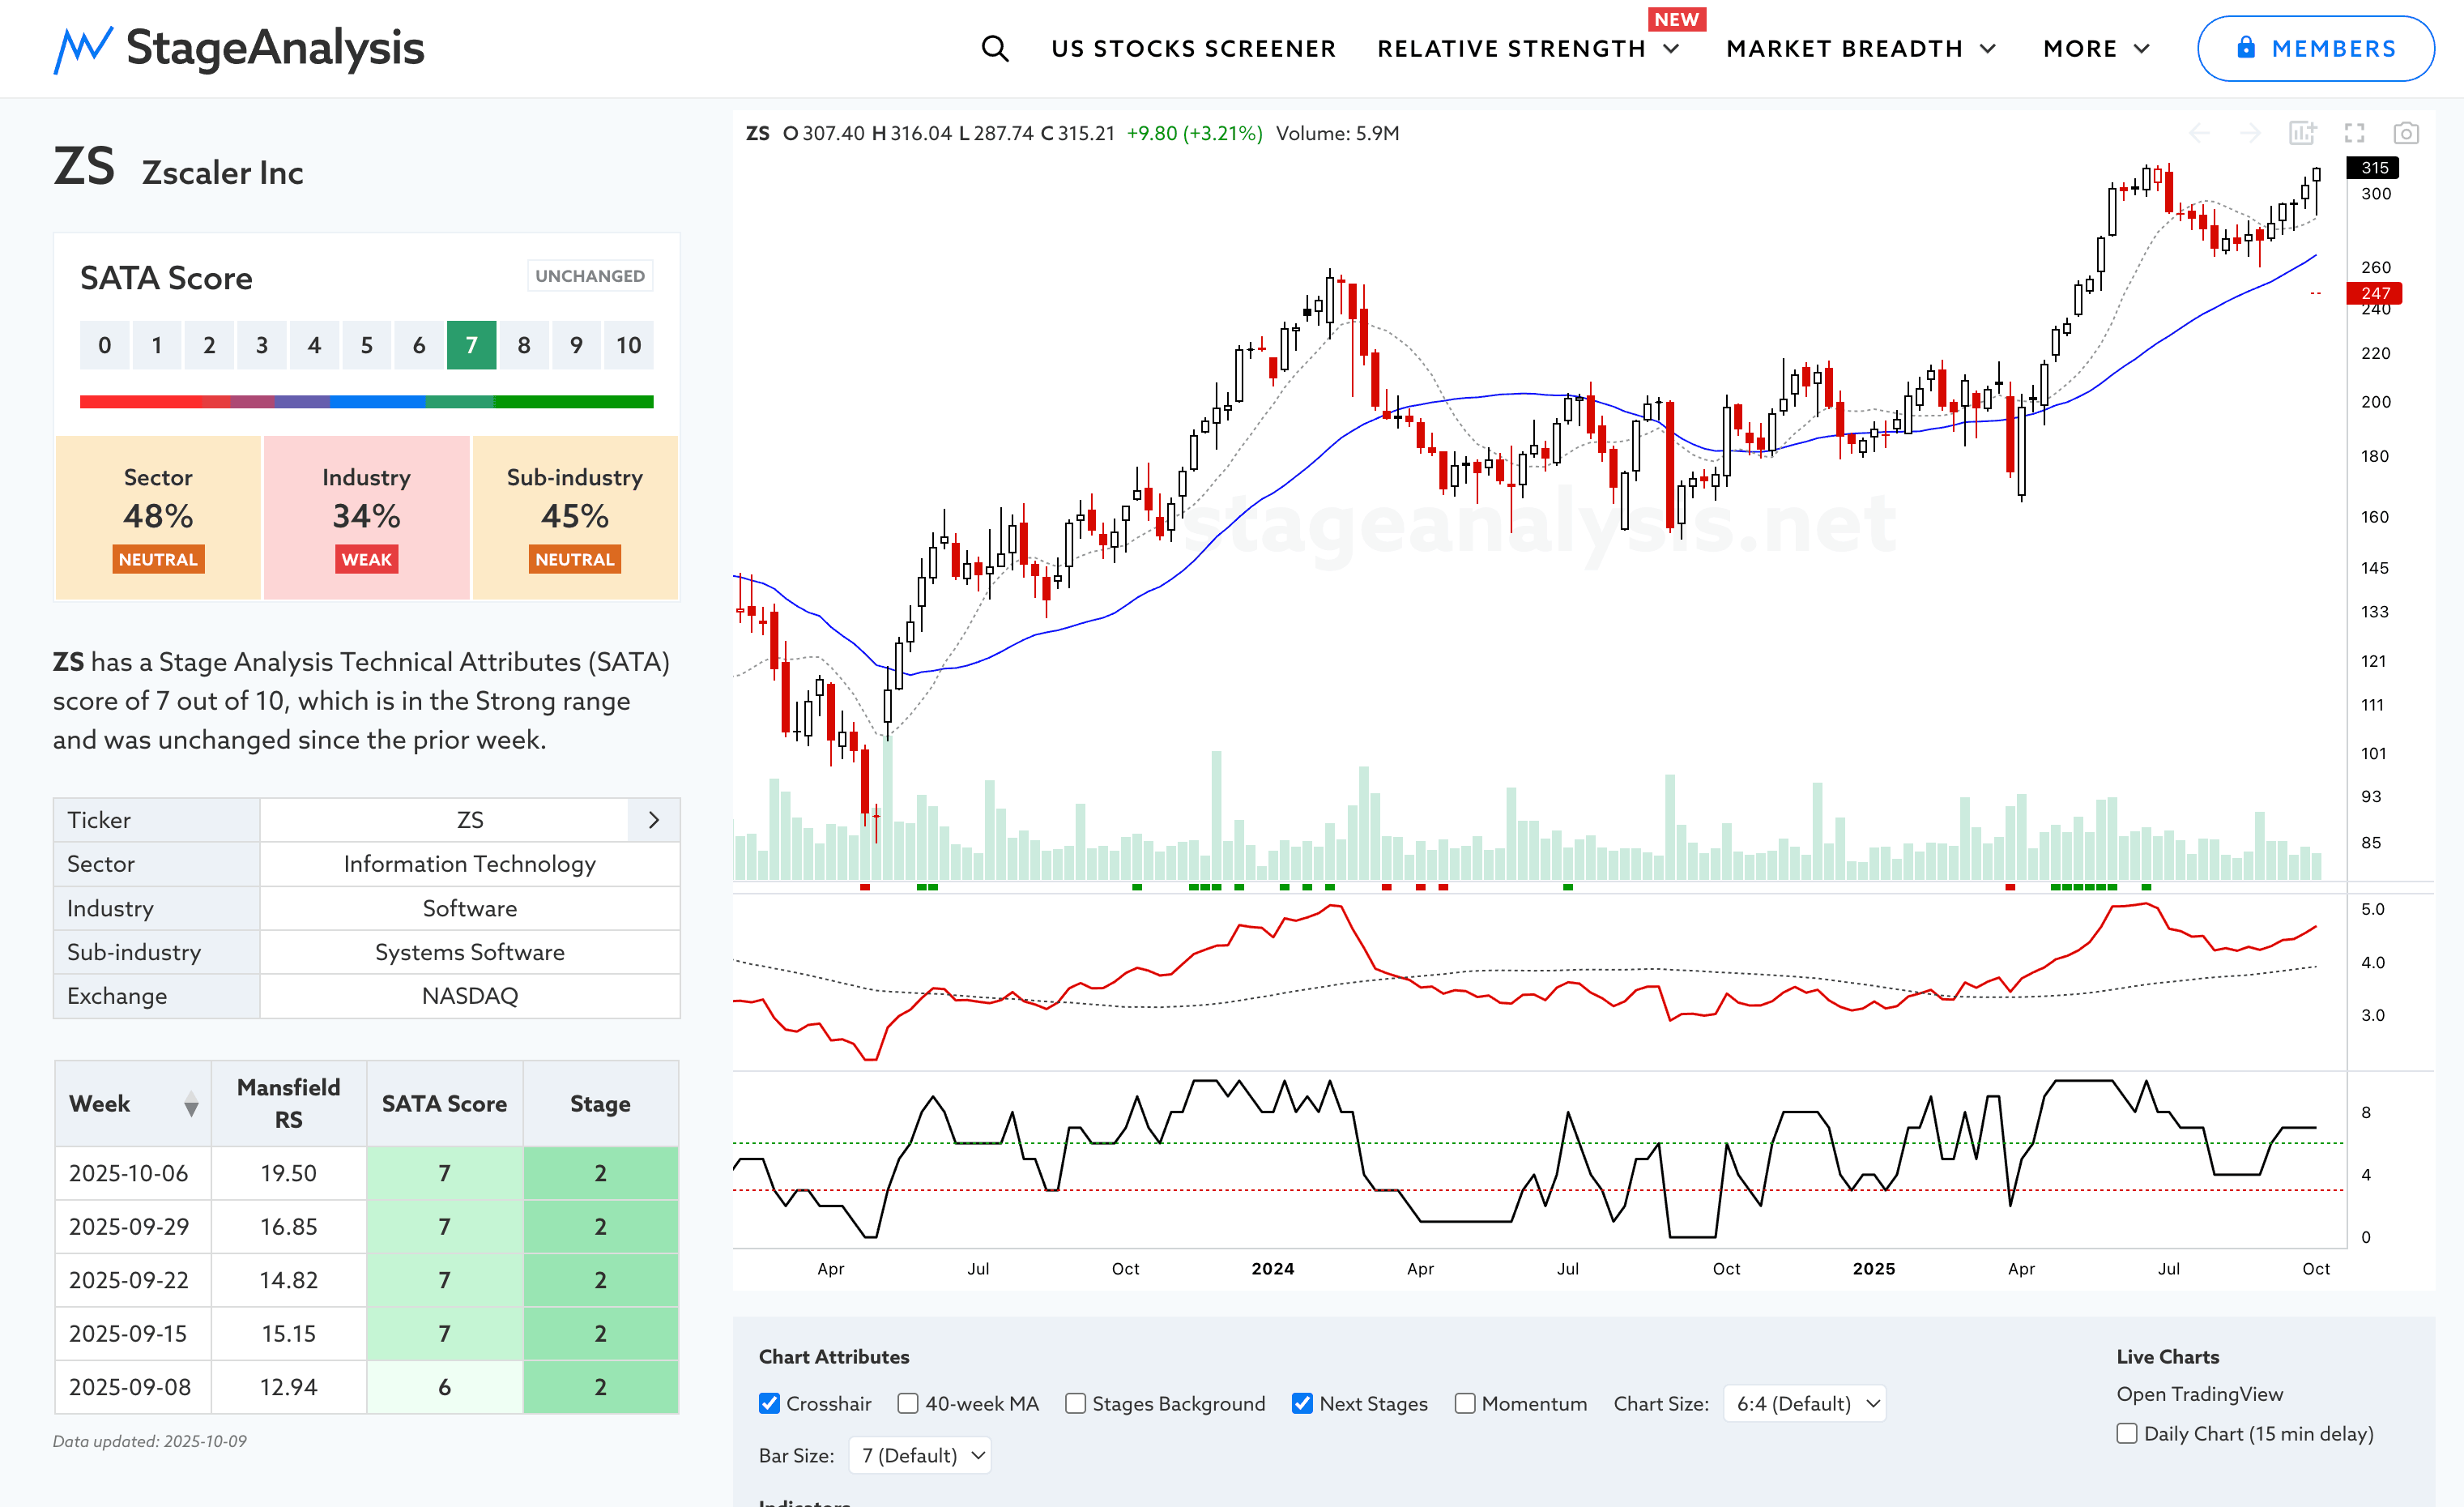The image size is (2464, 1507).
Task: Click the add indicator chart icon
Action: click(2302, 133)
